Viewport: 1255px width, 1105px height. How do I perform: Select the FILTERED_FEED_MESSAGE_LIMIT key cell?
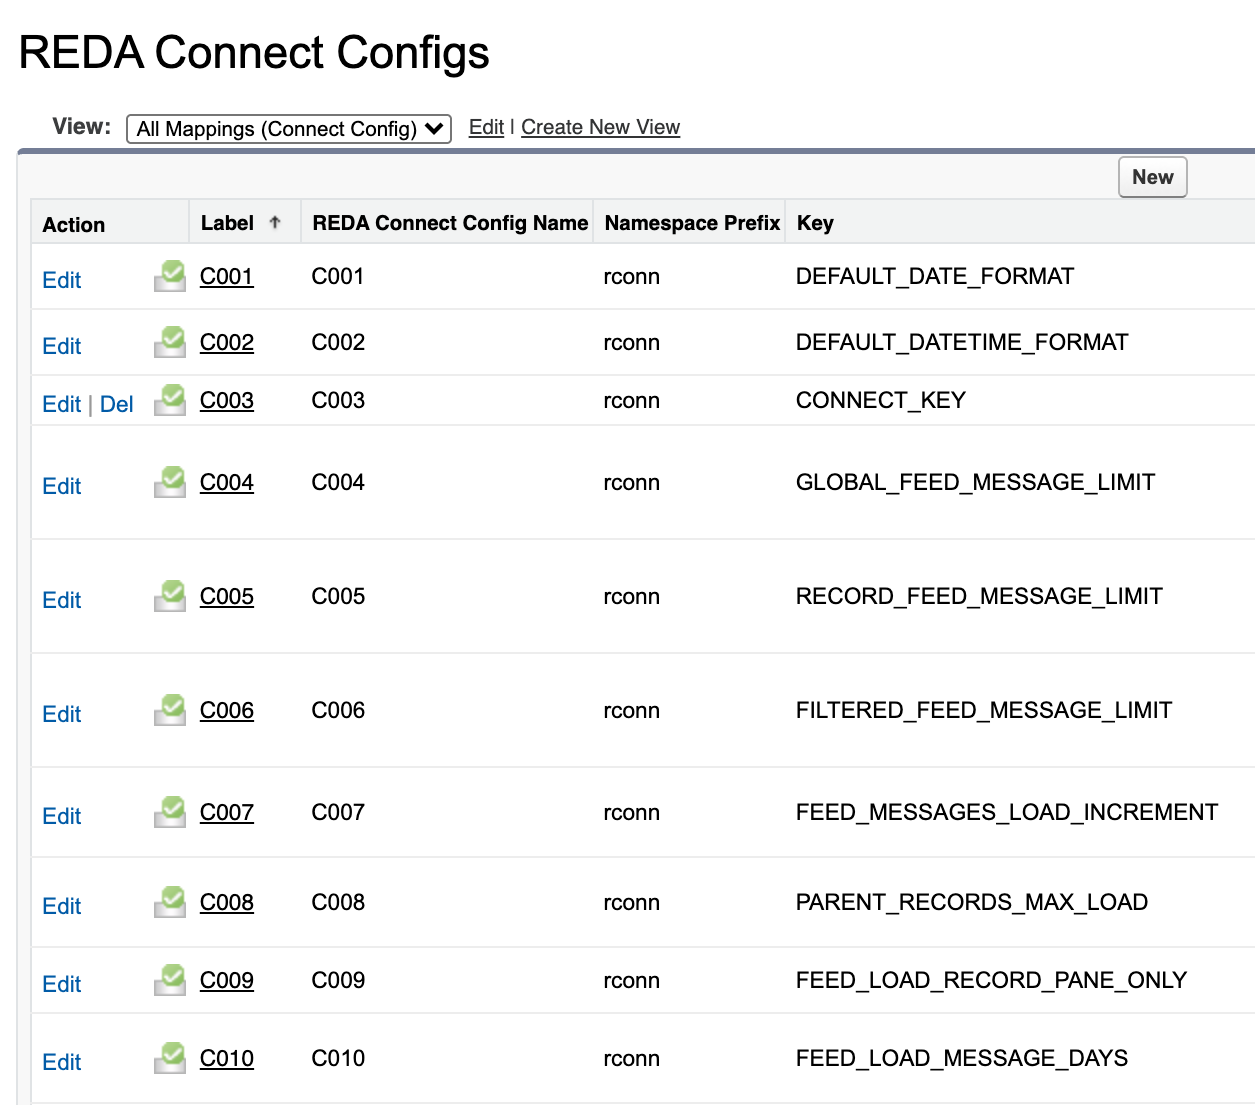(x=984, y=710)
